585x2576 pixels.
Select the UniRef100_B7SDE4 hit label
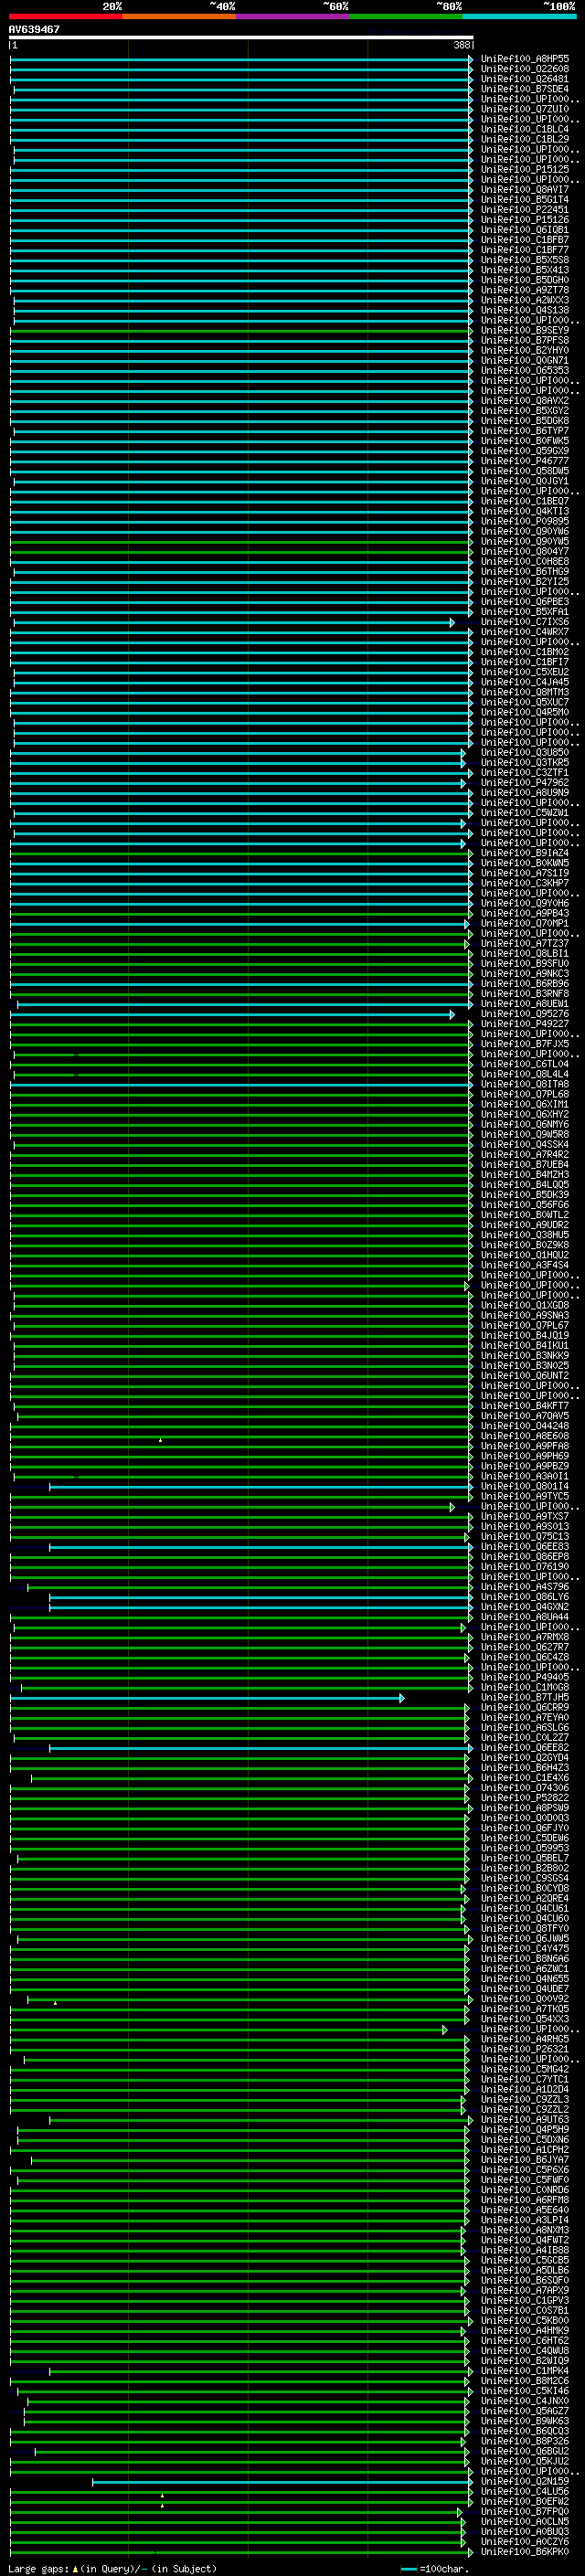[x=524, y=89]
